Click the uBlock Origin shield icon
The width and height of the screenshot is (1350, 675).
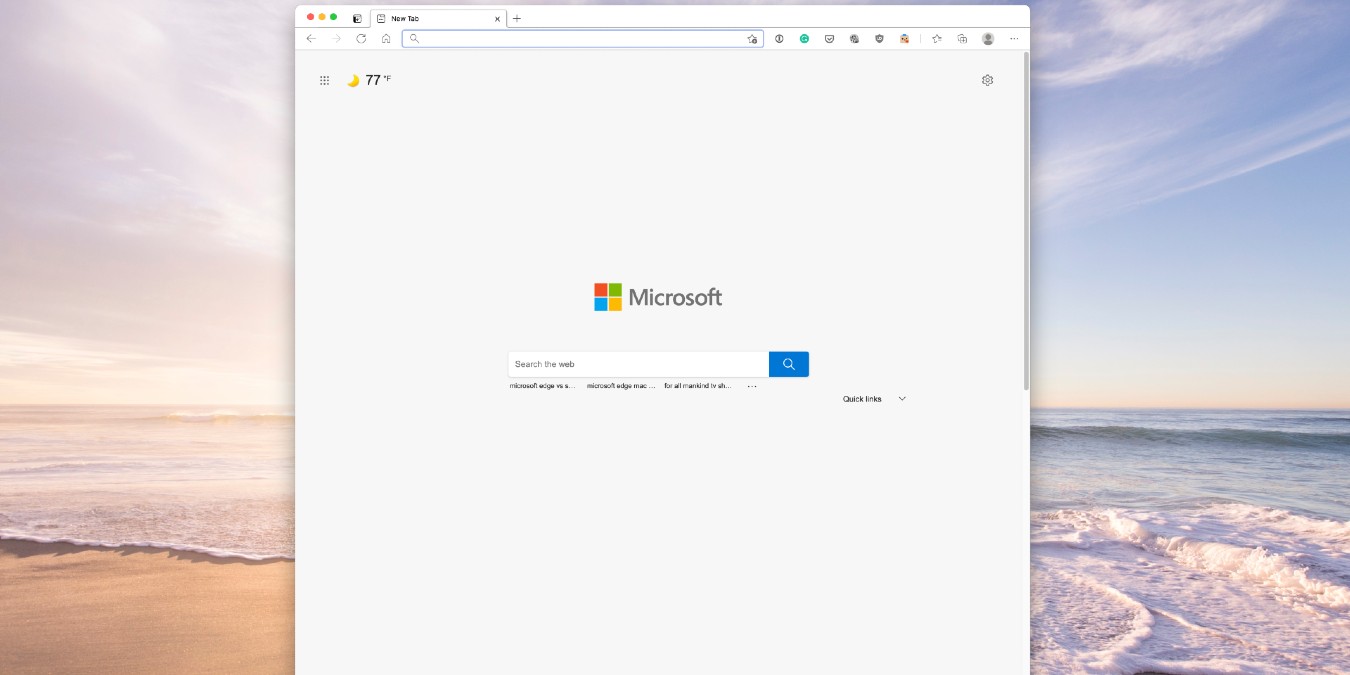879,38
